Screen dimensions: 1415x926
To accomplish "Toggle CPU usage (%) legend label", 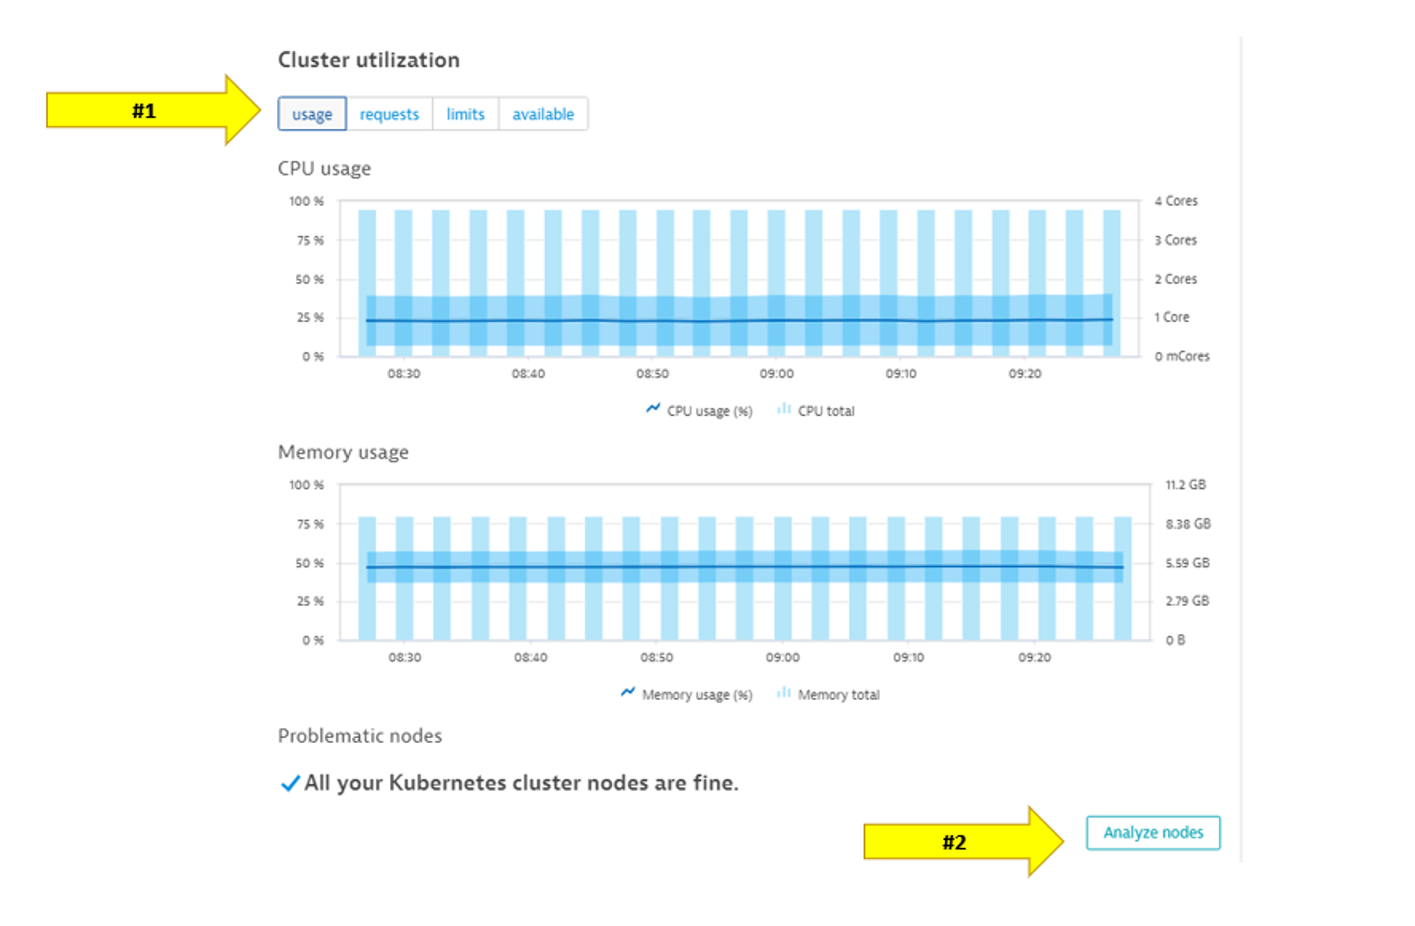I will (709, 411).
